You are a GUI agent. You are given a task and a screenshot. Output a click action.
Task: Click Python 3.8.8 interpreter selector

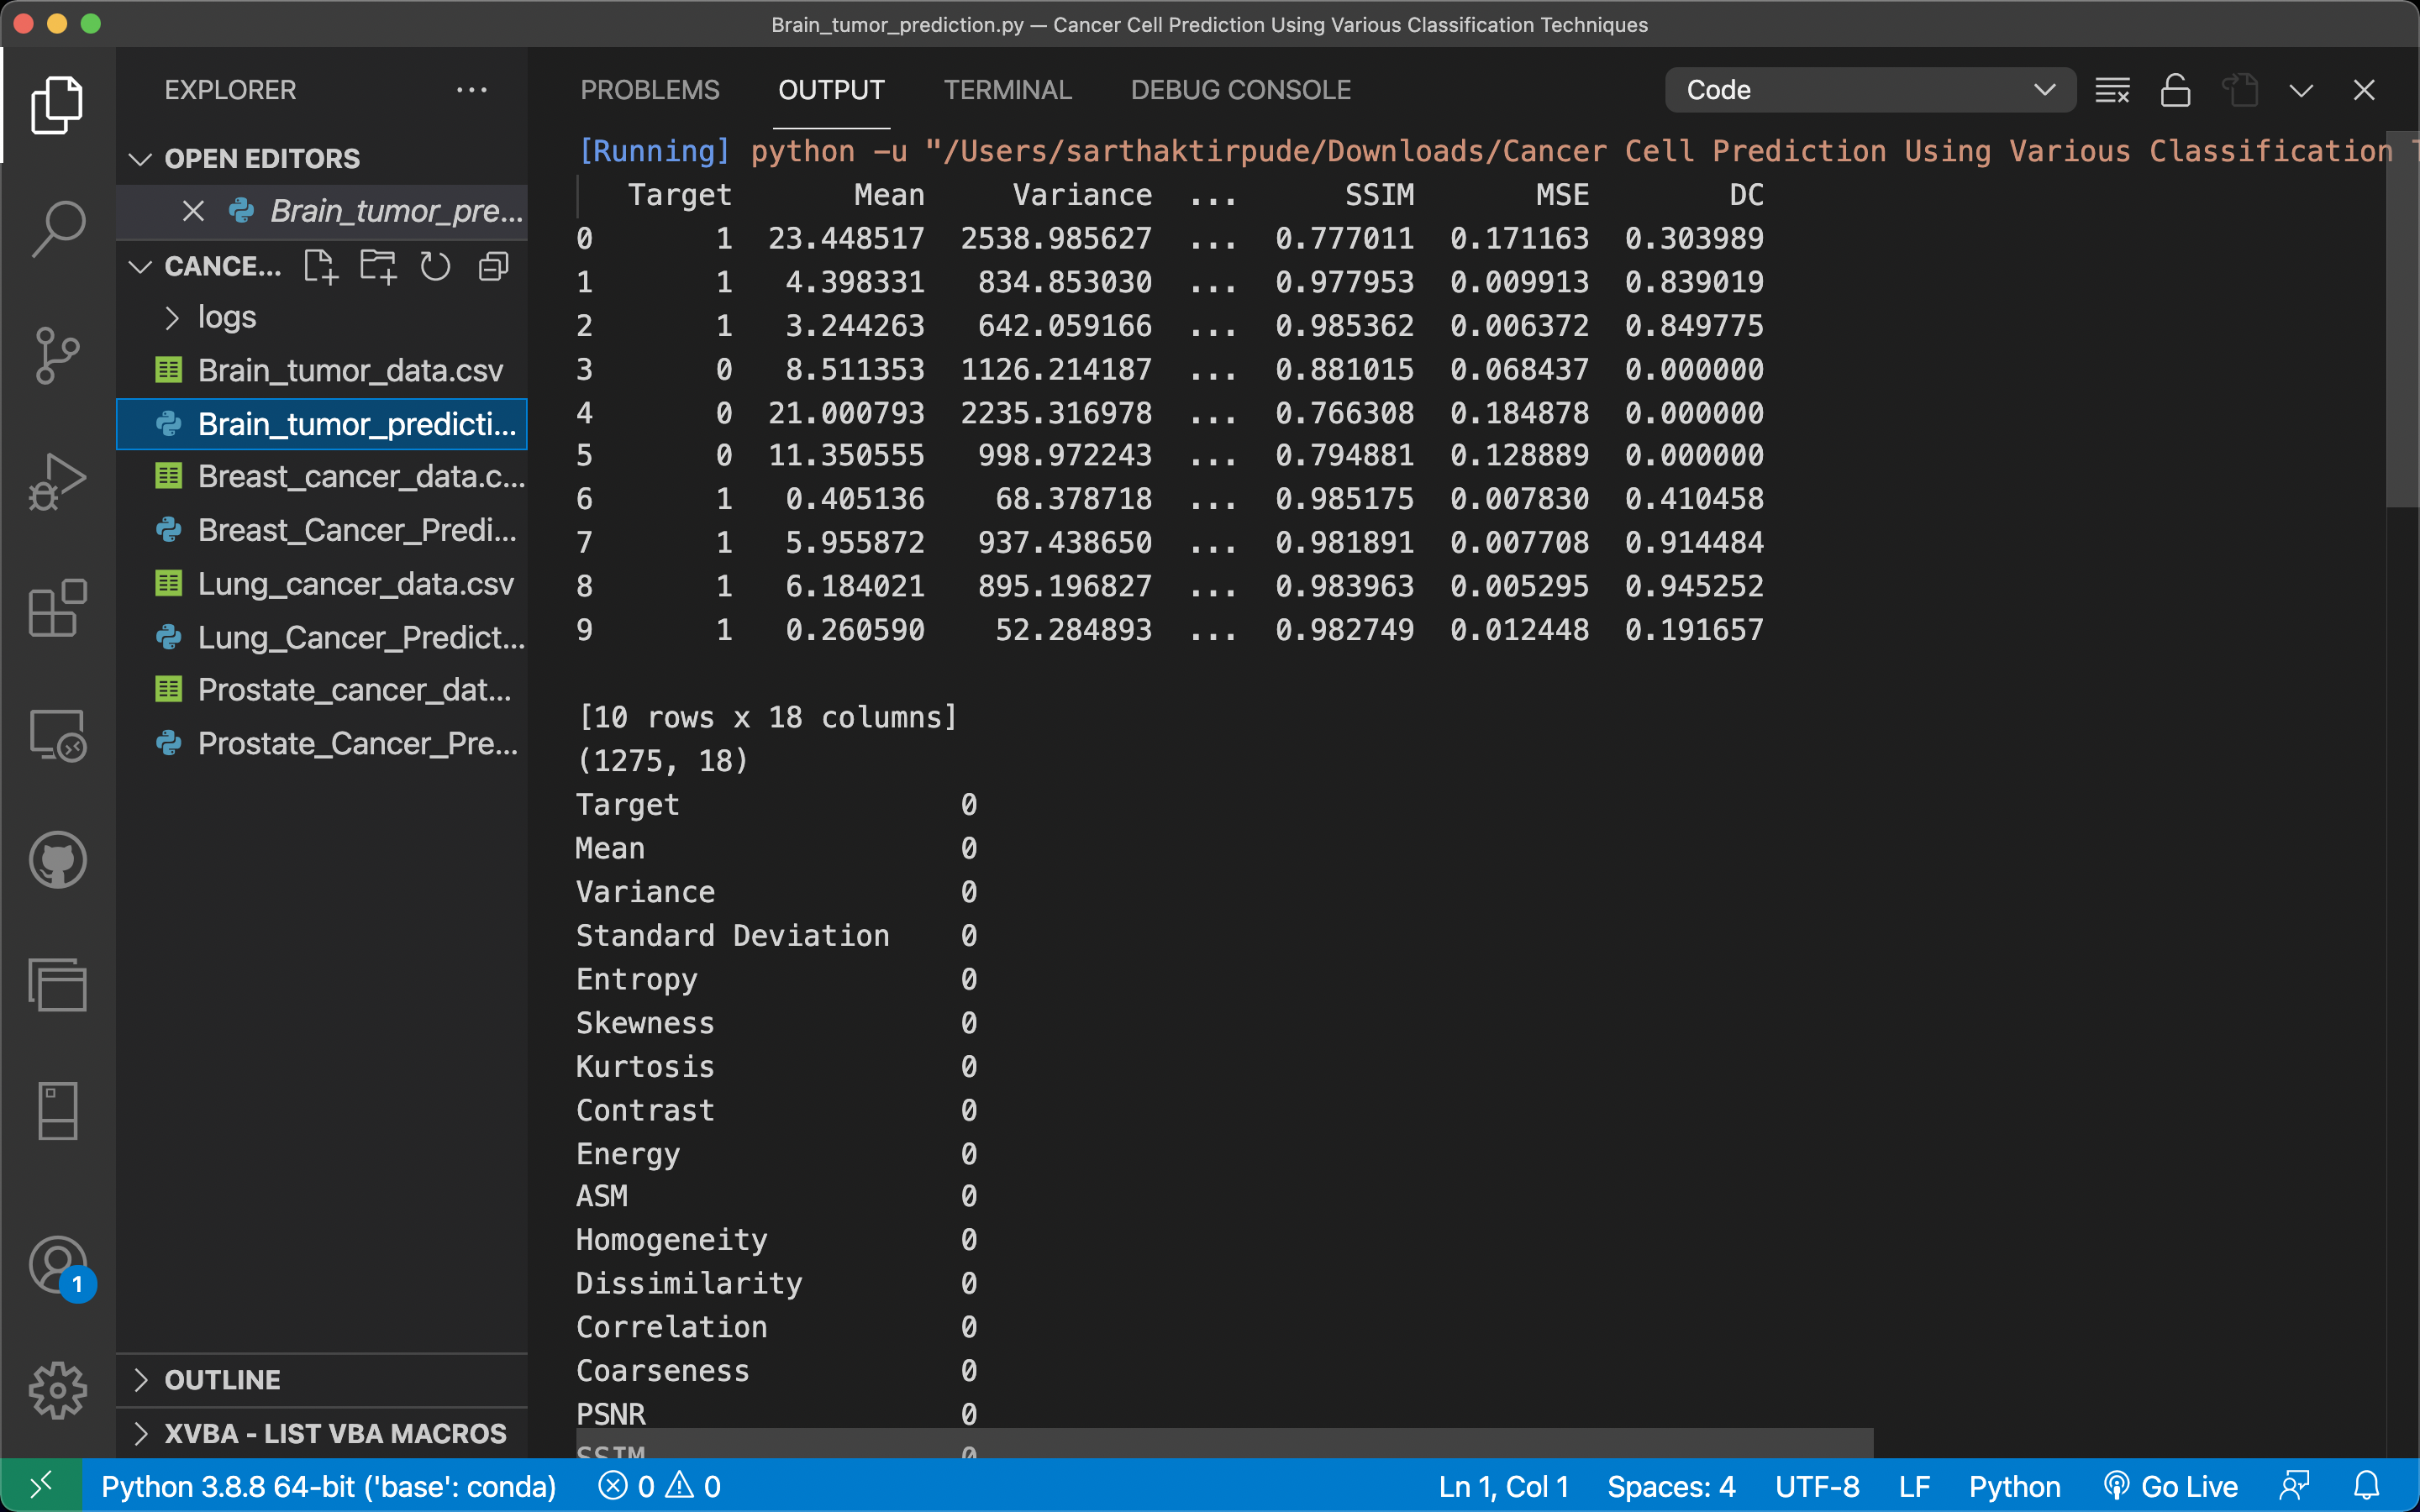pyautogui.click(x=328, y=1487)
